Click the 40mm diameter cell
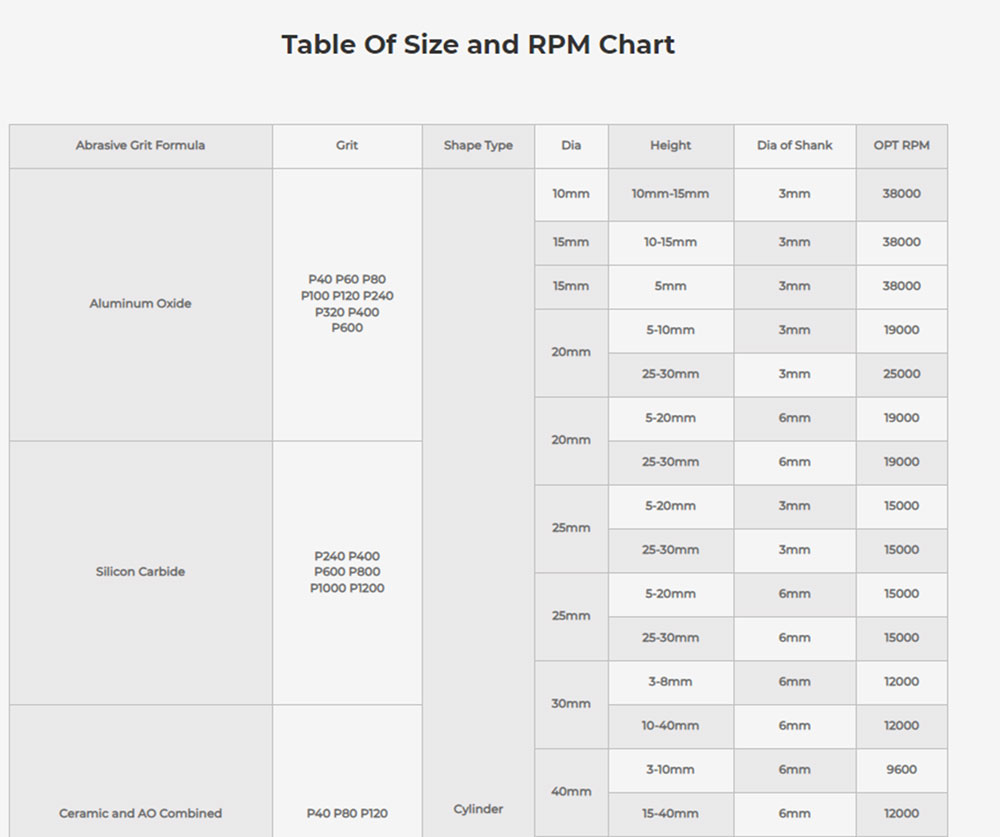 (x=571, y=791)
